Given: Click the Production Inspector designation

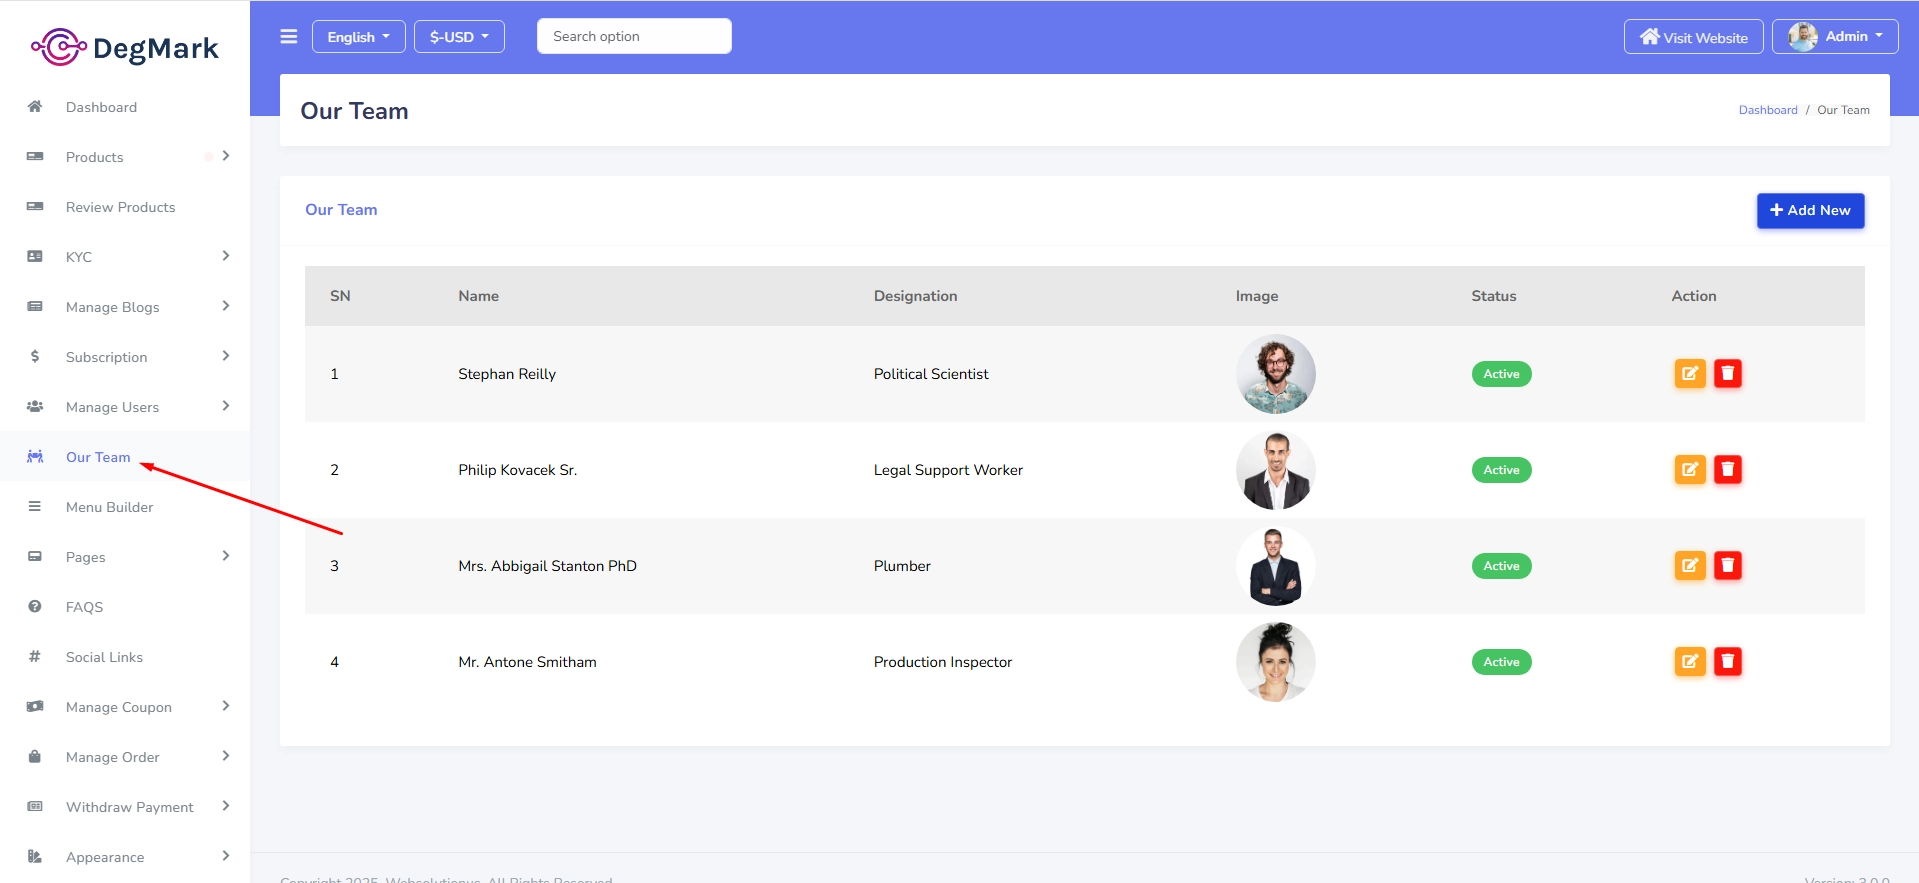Looking at the screenshot, I should coord(943,662).
